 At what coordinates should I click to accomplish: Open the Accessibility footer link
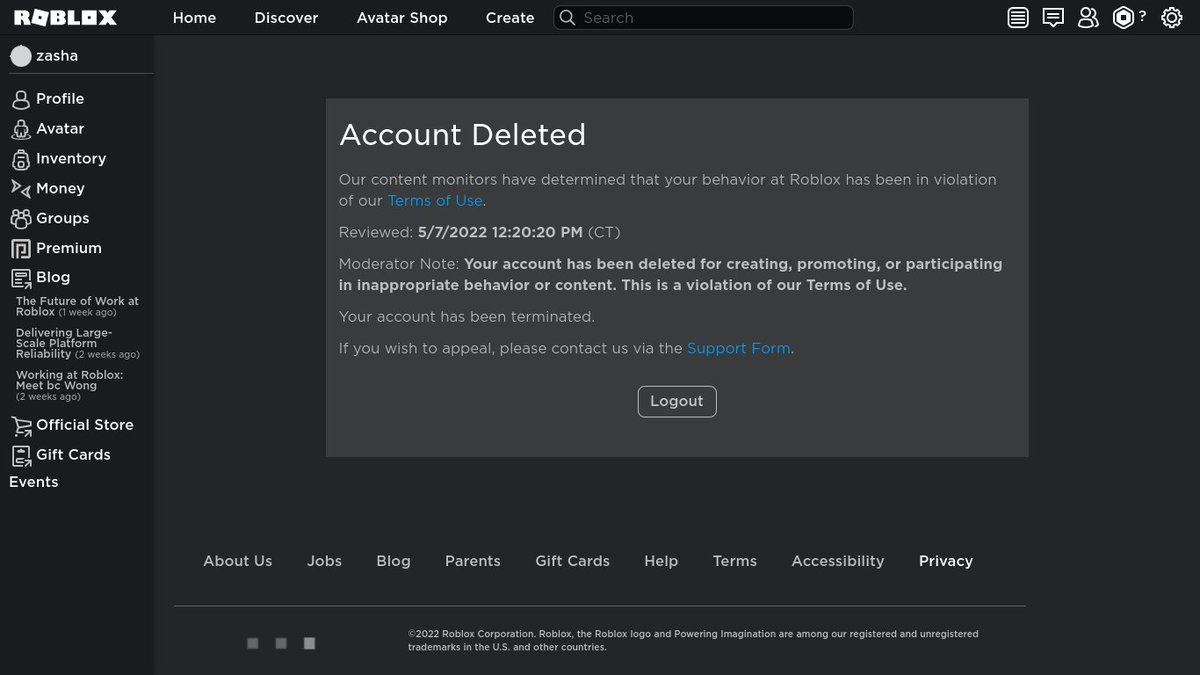(838, 561)
